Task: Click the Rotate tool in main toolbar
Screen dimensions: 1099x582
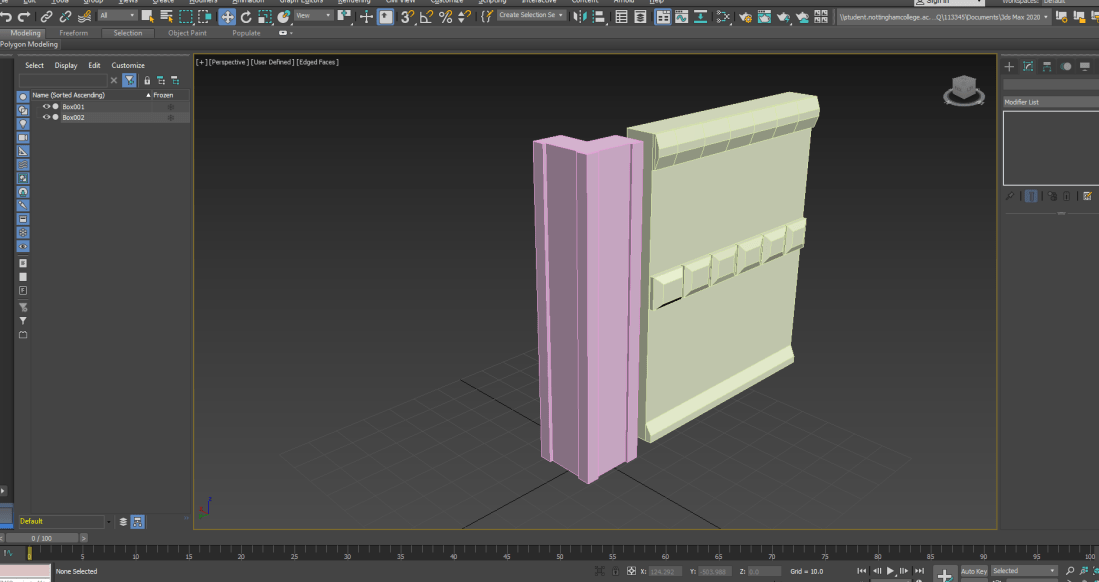Action: pos(246,17)
